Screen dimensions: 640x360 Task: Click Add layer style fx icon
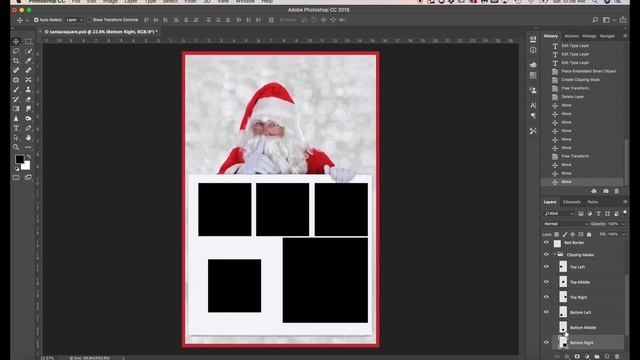(x=567, y=357)
